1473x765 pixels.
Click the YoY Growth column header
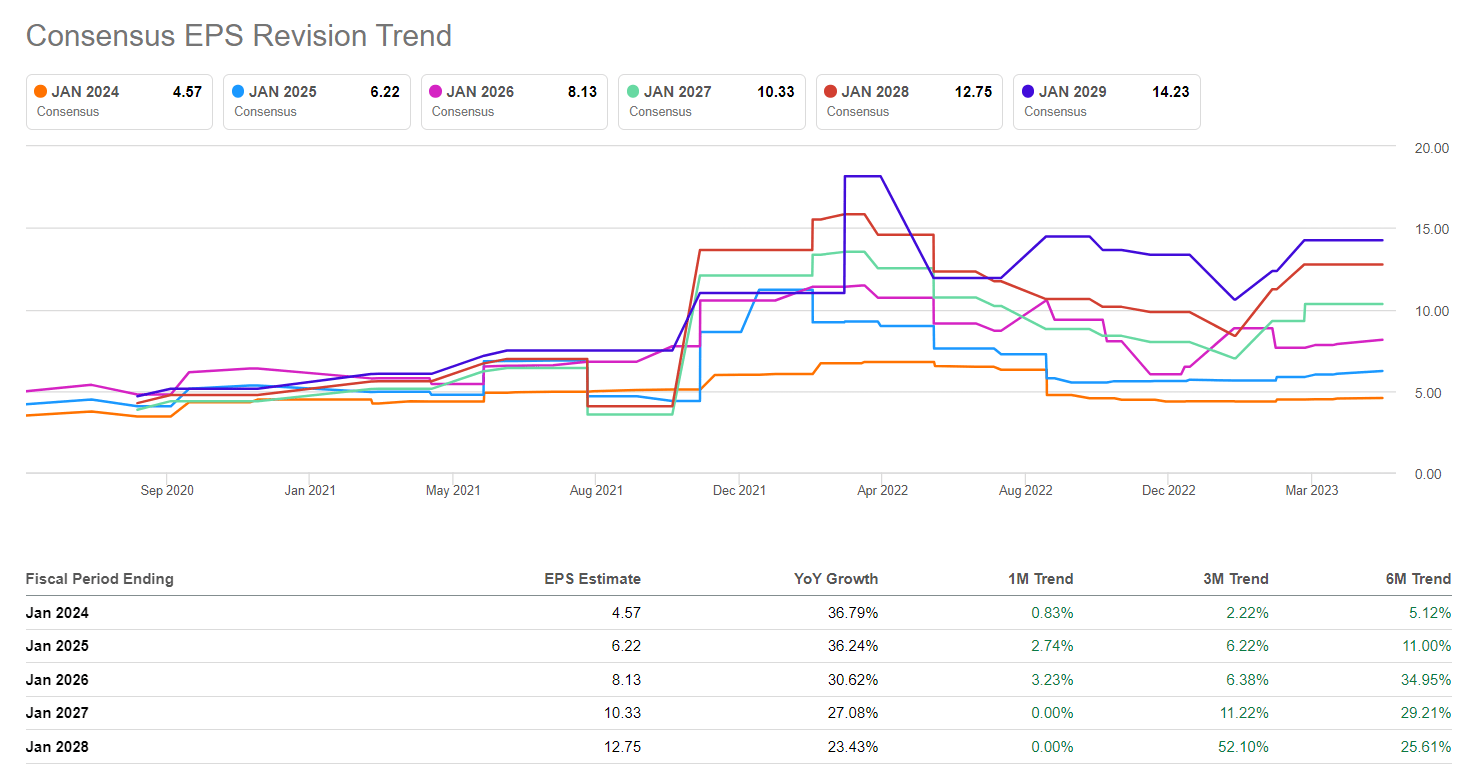point(837,579)
